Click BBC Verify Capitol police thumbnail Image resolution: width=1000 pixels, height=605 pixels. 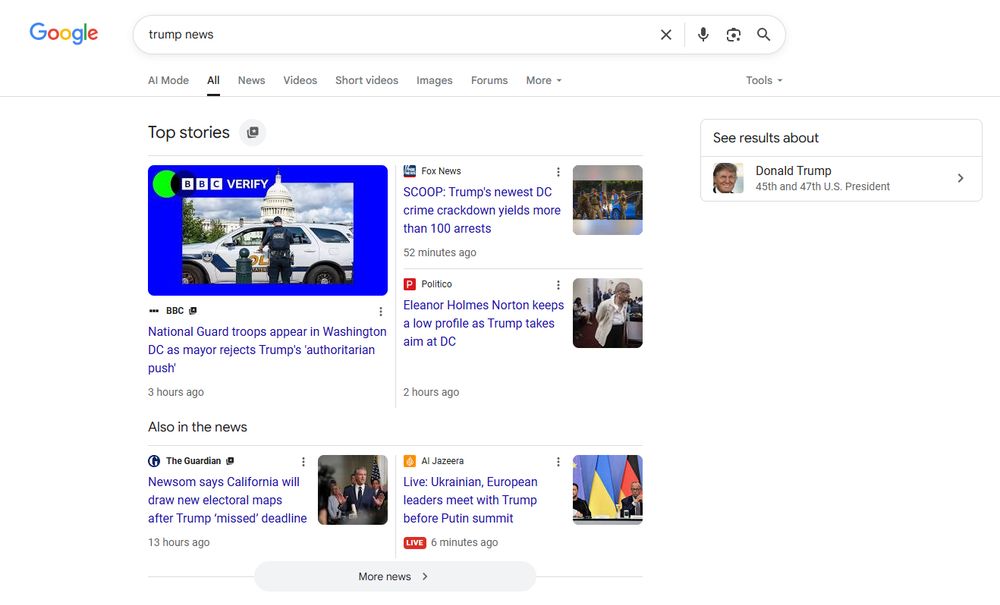point(268,230)
